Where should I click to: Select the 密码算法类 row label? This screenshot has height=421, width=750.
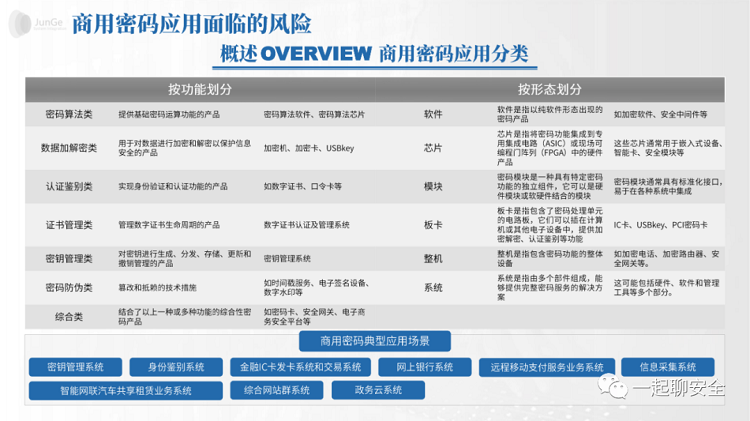point(70,115)
